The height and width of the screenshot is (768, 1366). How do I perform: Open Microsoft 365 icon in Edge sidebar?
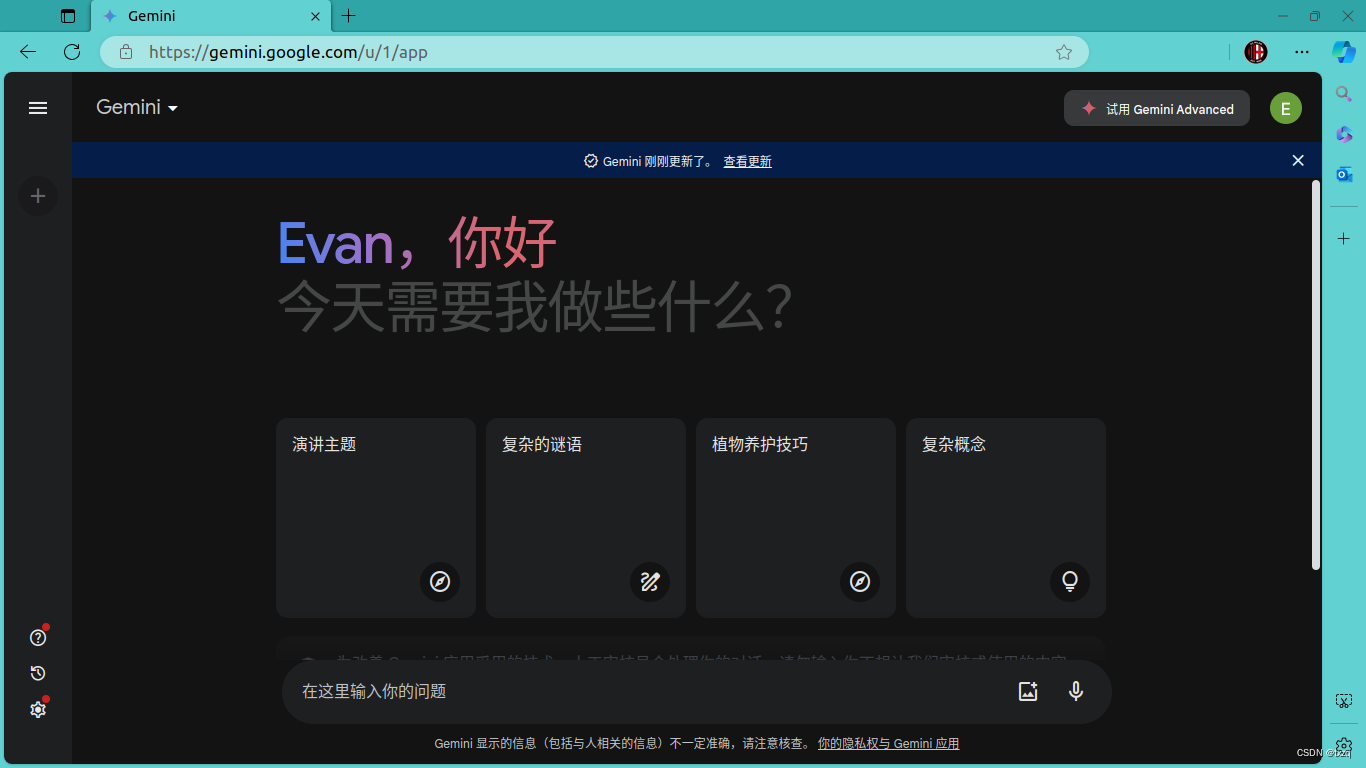(1344, 134)
